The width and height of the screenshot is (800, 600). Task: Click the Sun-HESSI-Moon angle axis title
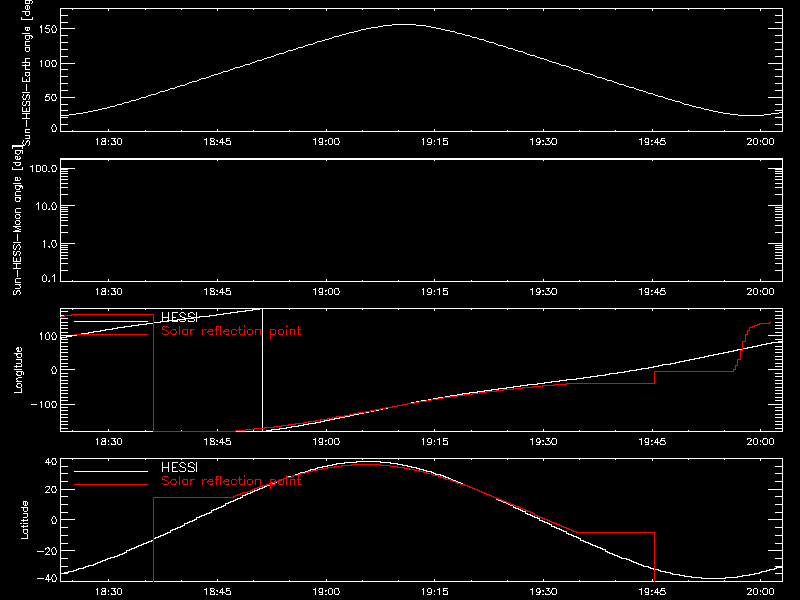click(17, 220)
